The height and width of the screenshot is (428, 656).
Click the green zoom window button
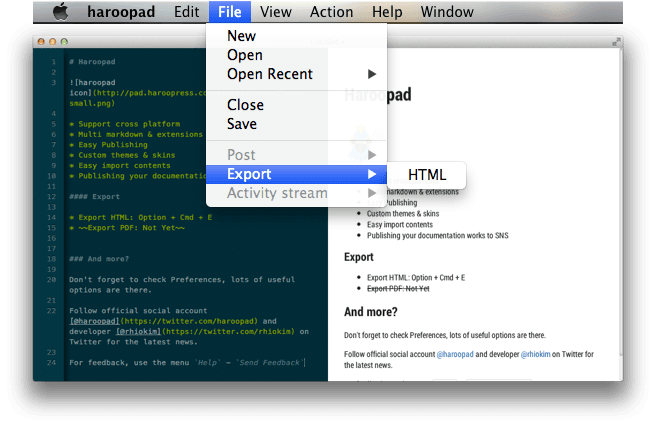(x=66, y=42)
